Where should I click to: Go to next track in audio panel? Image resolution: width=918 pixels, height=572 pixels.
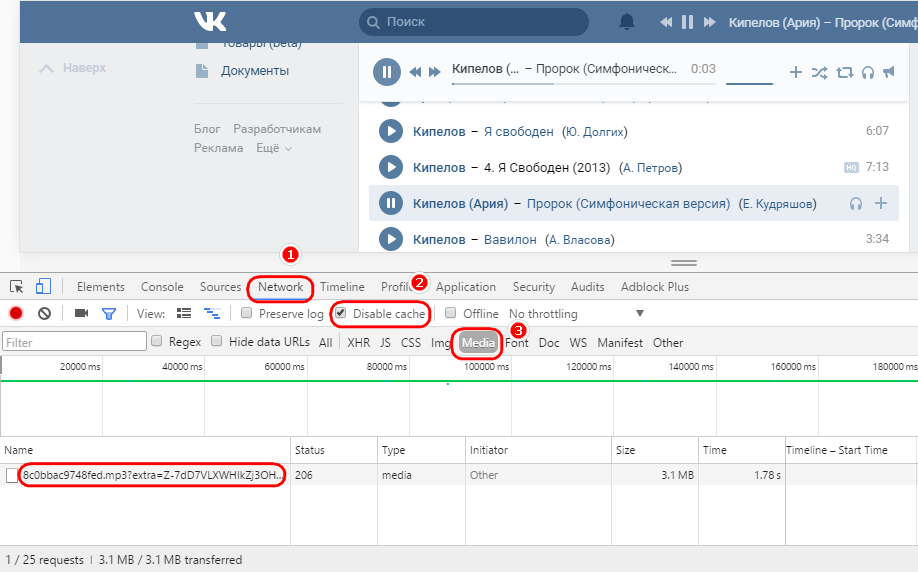(434, 72)
